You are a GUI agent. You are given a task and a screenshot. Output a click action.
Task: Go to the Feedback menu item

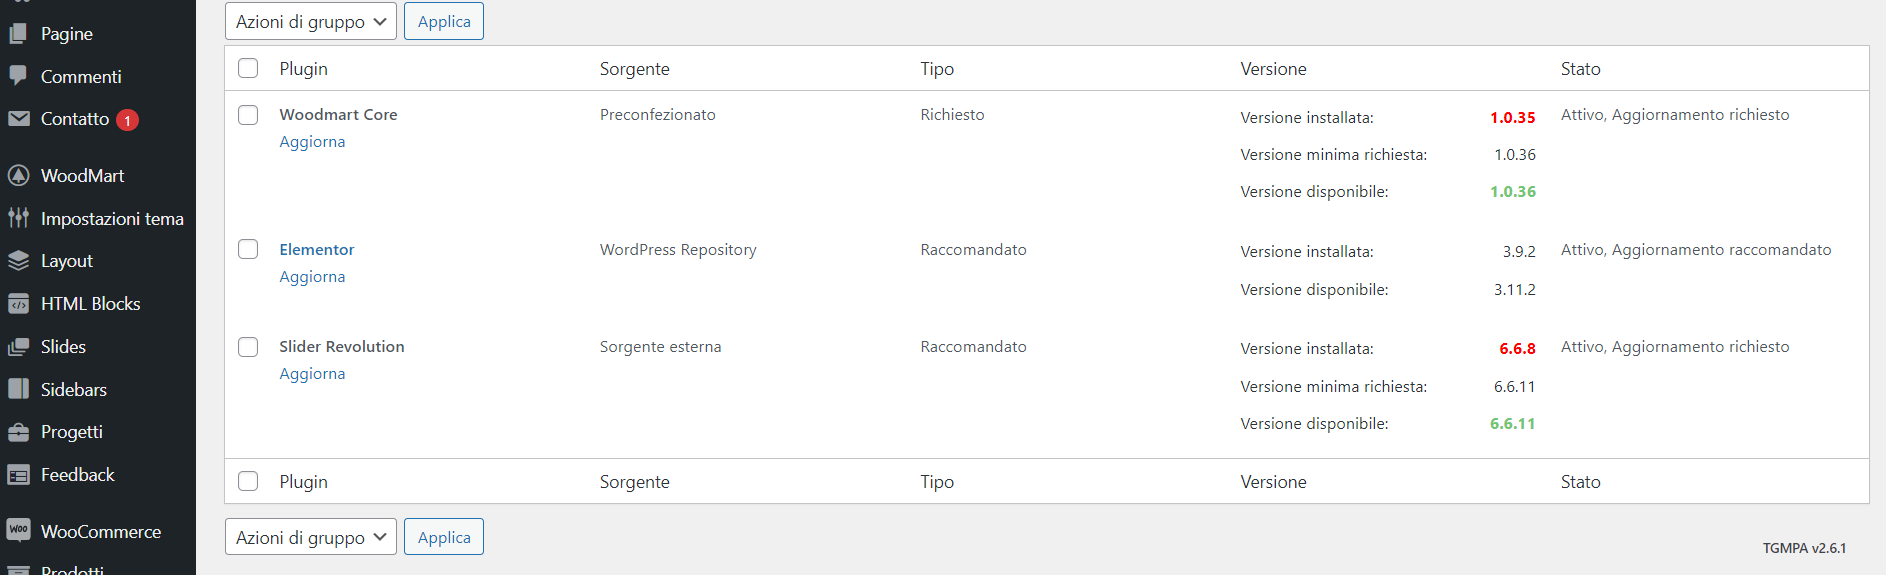[77, 475]
